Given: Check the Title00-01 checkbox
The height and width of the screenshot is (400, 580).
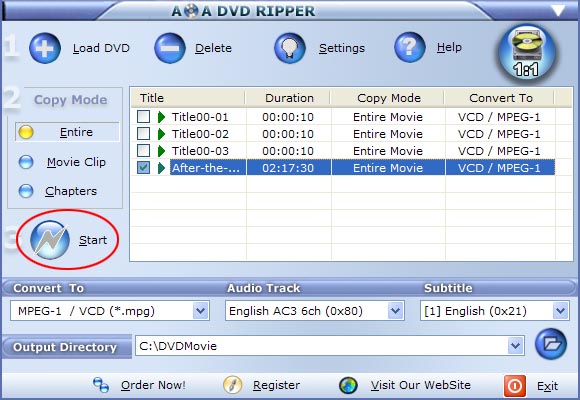Looking at the screenshot, I should point(144,117).
